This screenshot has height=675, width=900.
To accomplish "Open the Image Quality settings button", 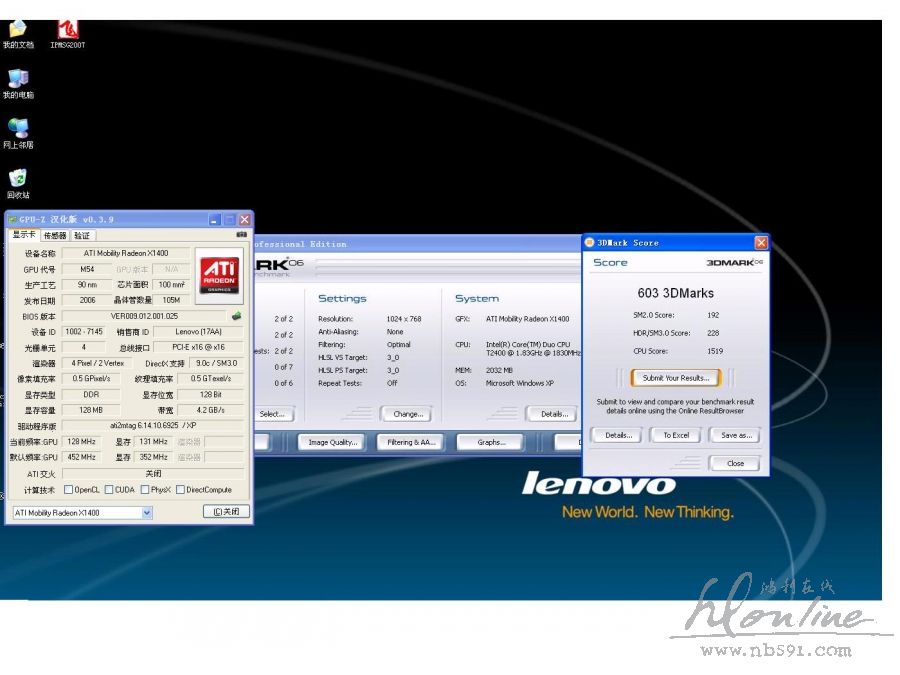I will (x=332, y=442).
